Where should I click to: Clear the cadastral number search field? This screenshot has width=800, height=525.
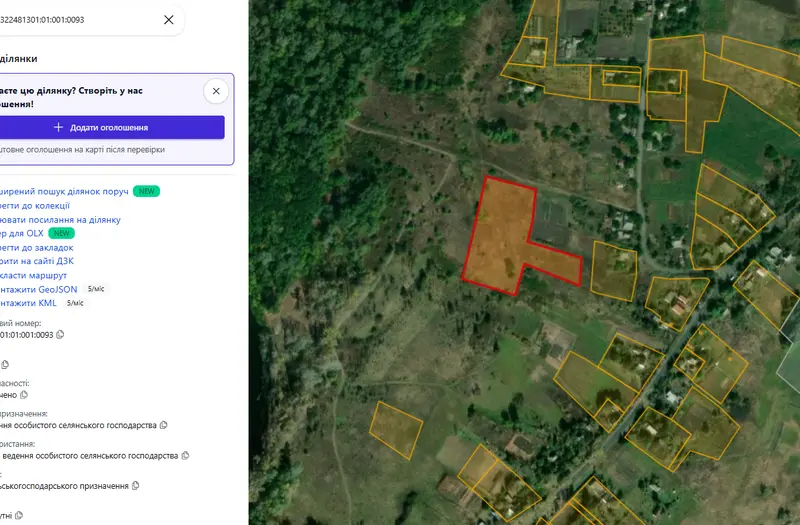[x=169, y=20]
